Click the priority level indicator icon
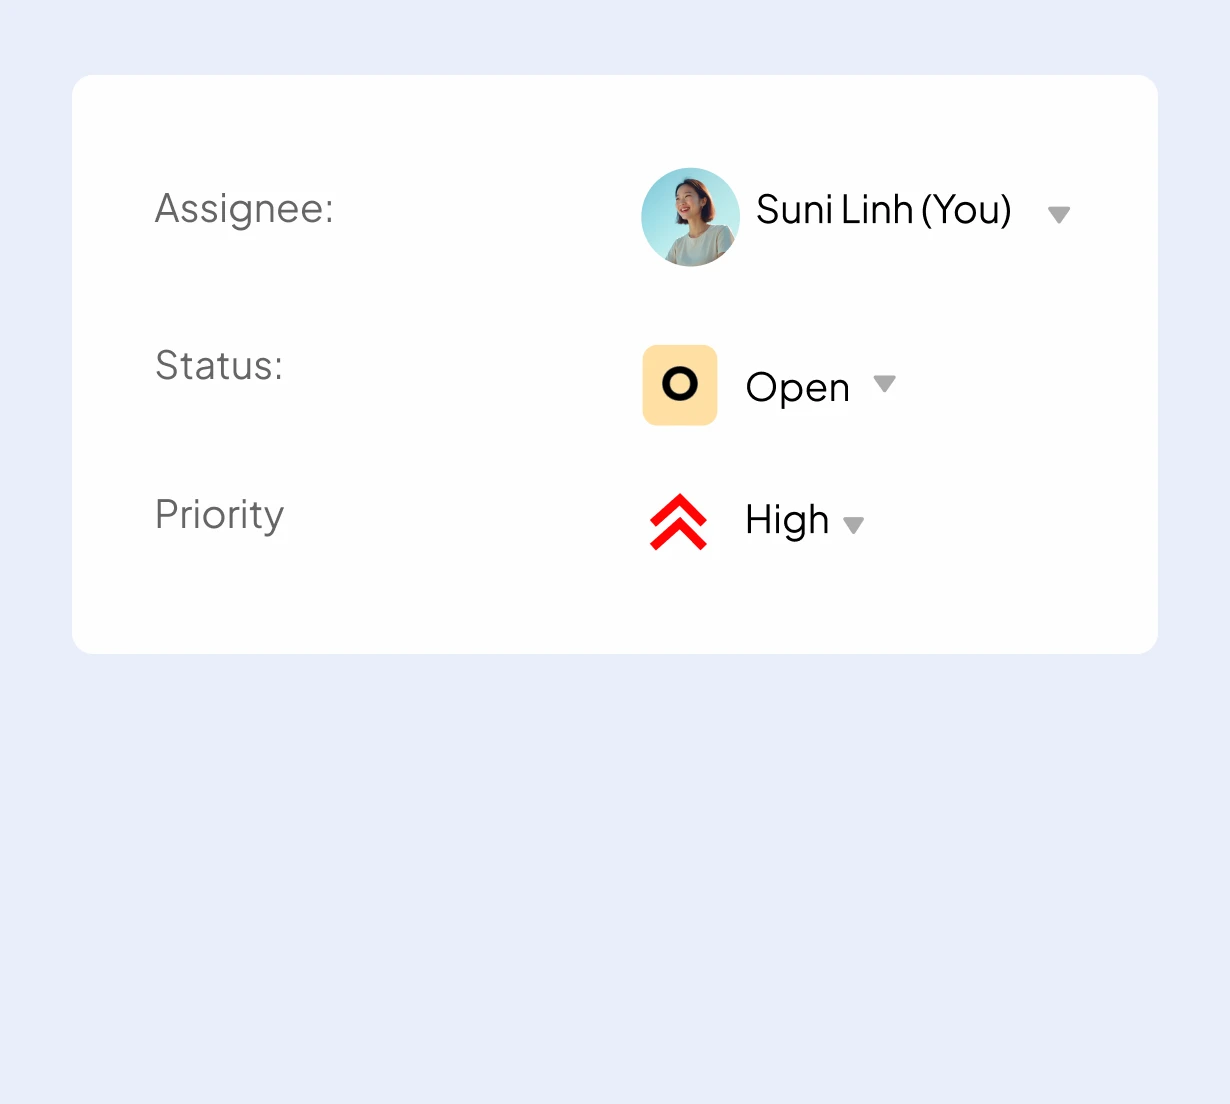1230x1104 pixels. (680, 521)
